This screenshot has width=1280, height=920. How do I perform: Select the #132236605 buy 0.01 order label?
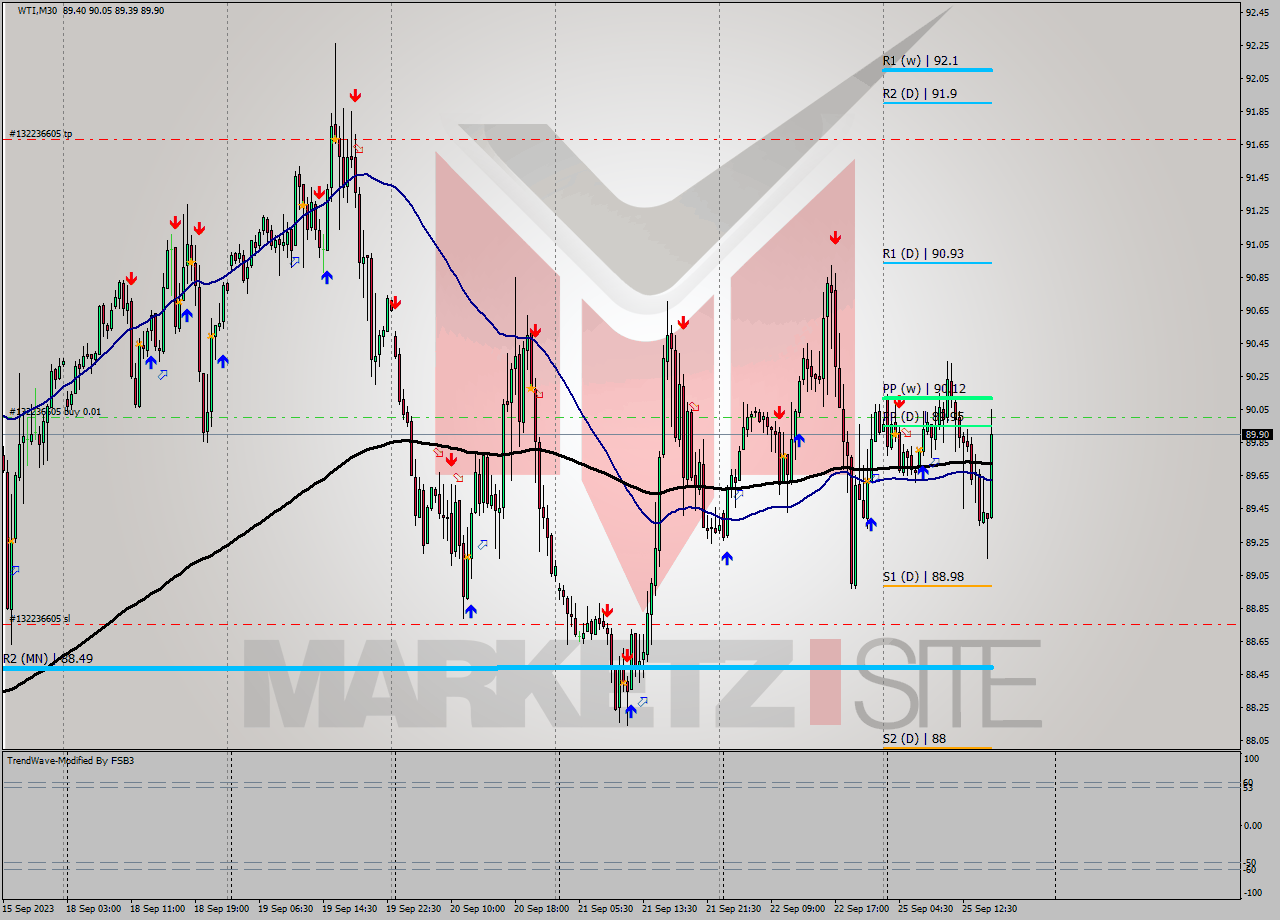point(56,412)
